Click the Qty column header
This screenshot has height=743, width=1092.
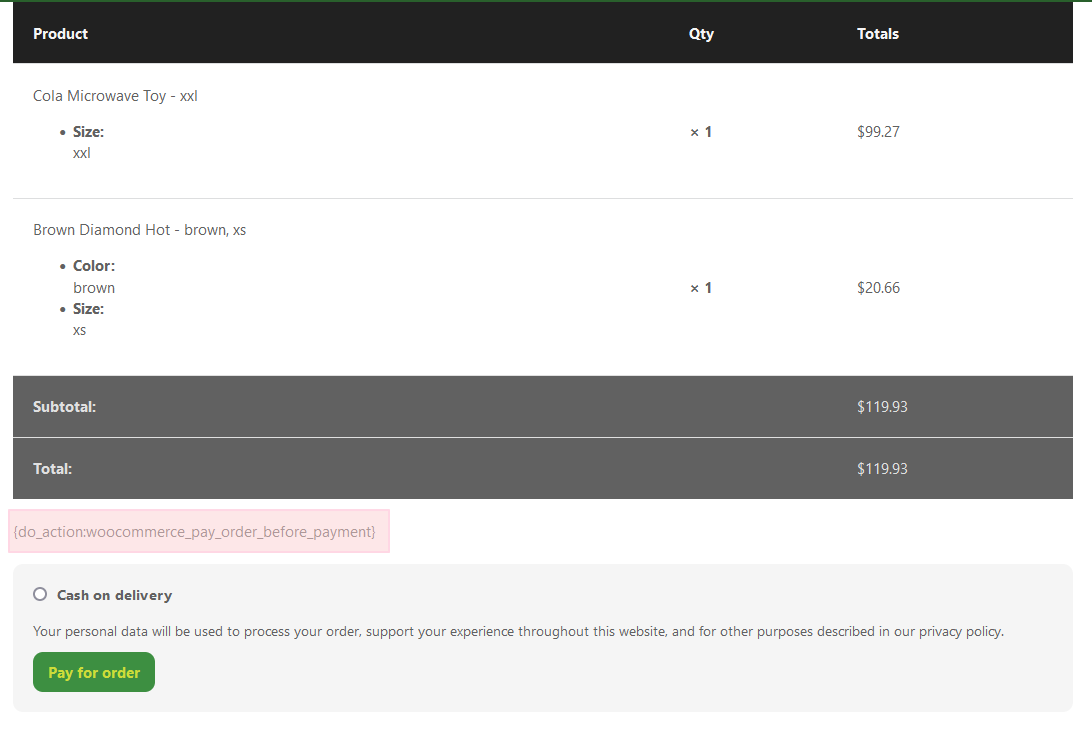coord(701,34)
